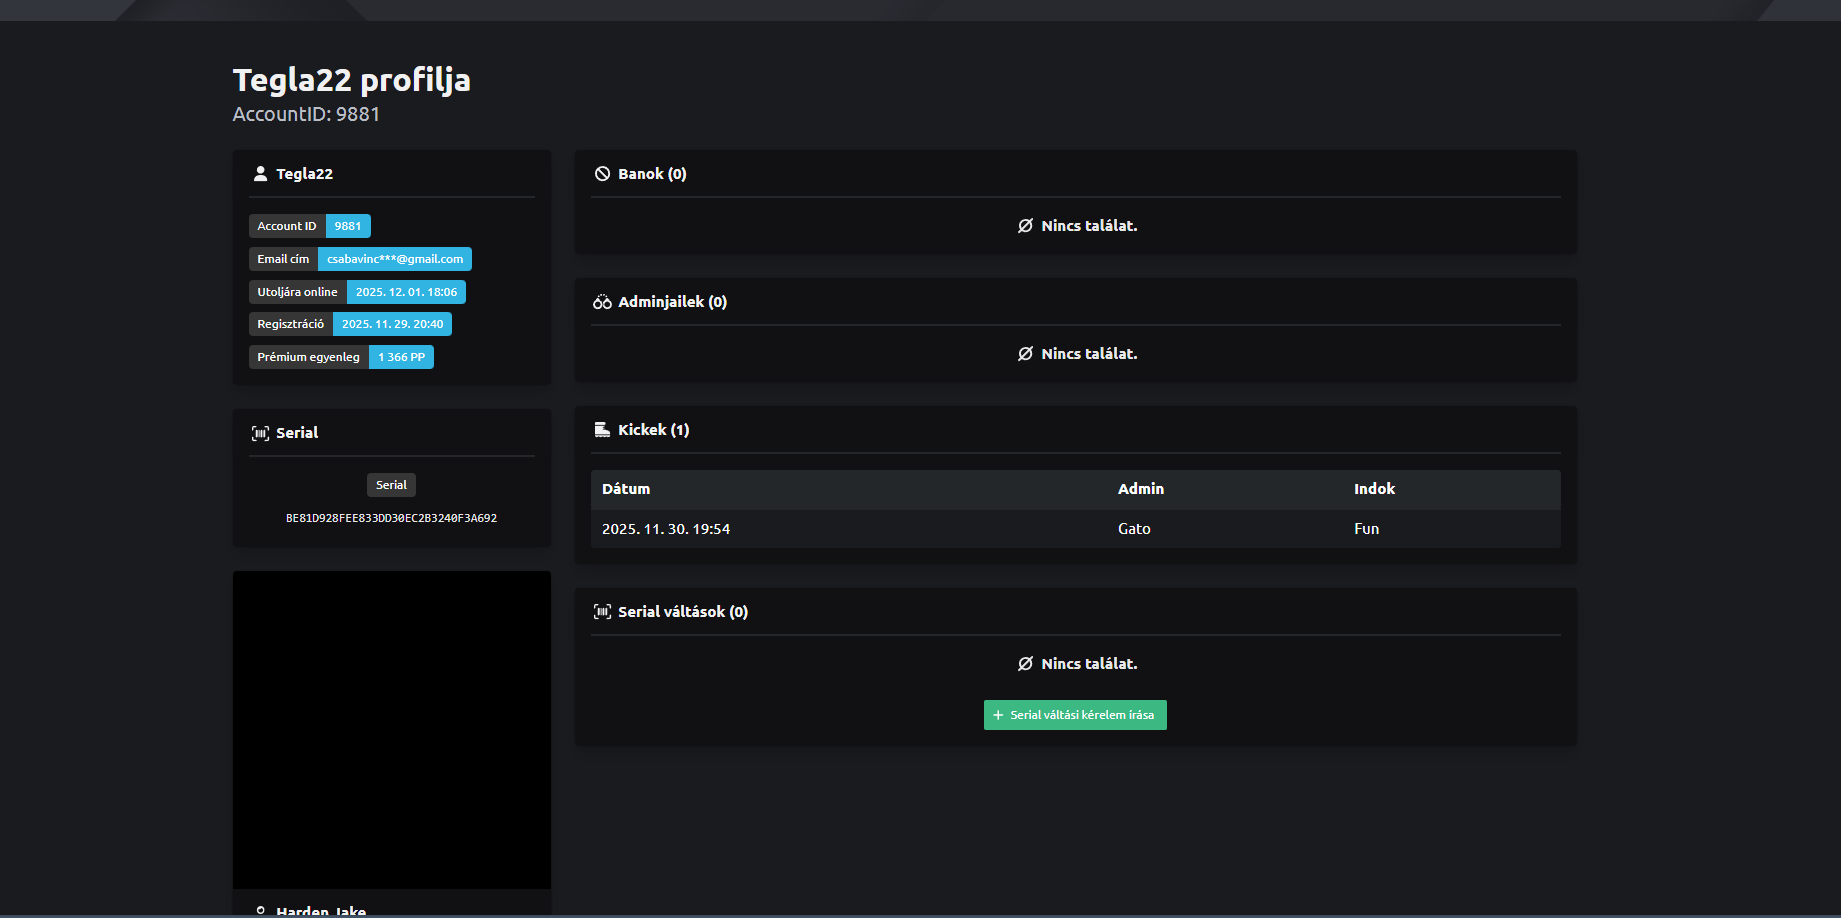The width and height of the screenshot is (1841, 918).
Task: Select the kick row dated 2025. 11. 30.
Action: point(1075,529)
